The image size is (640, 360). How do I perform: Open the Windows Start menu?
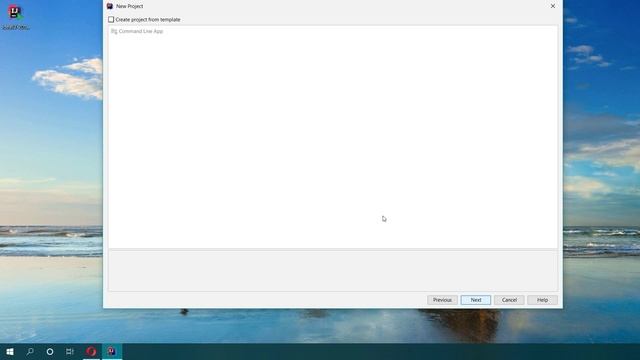[10, 351]
